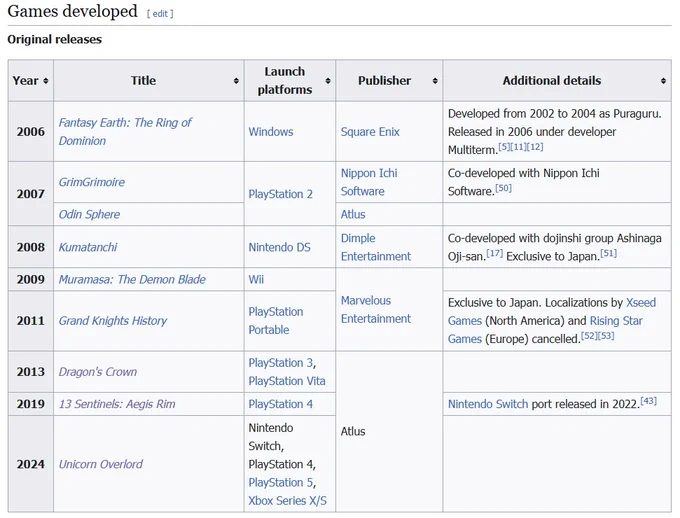Select the 2019 year cell

tap(31, 404)
